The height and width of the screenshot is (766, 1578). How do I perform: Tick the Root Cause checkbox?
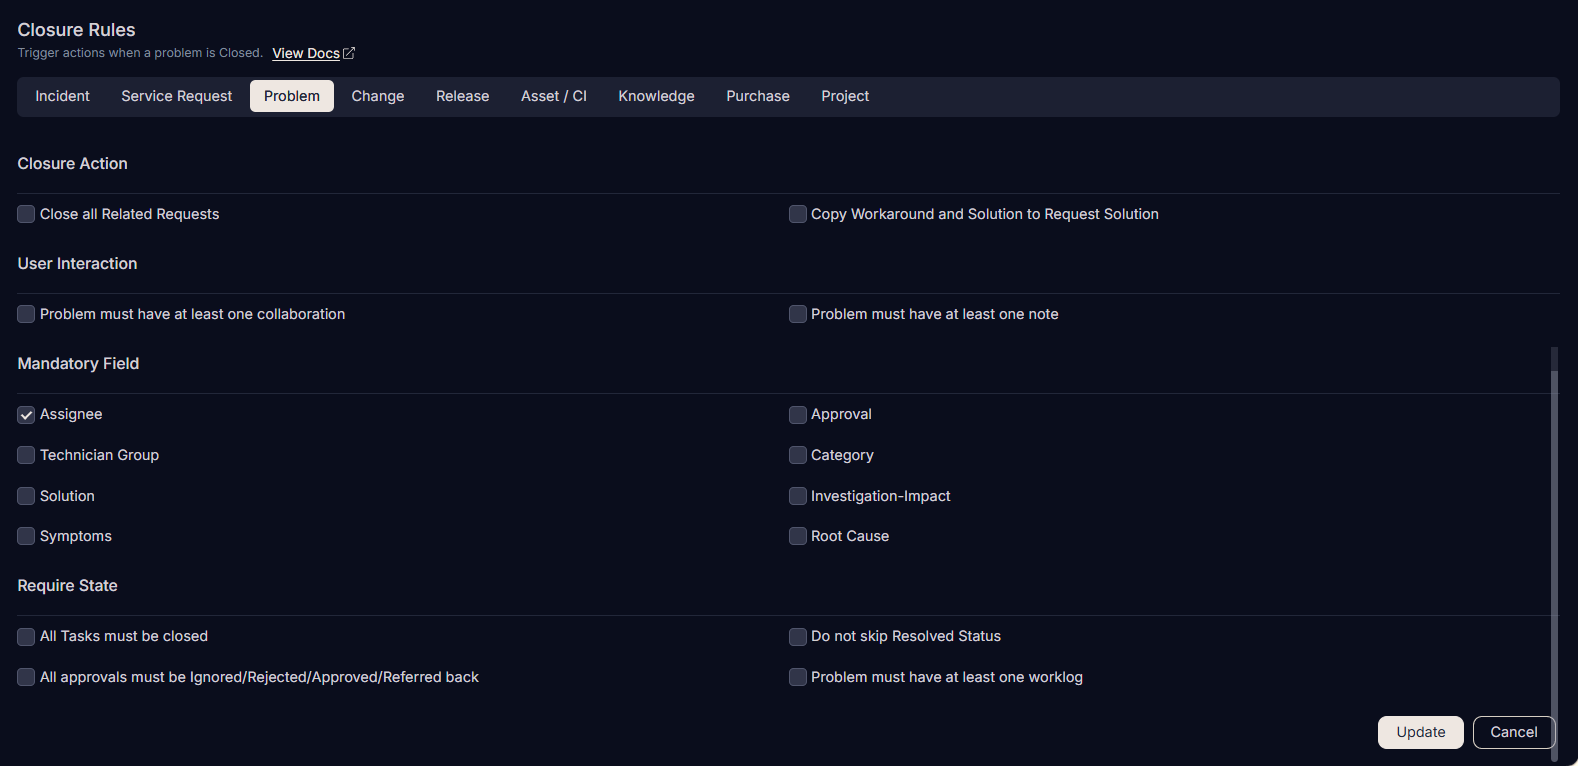(797, 536)
